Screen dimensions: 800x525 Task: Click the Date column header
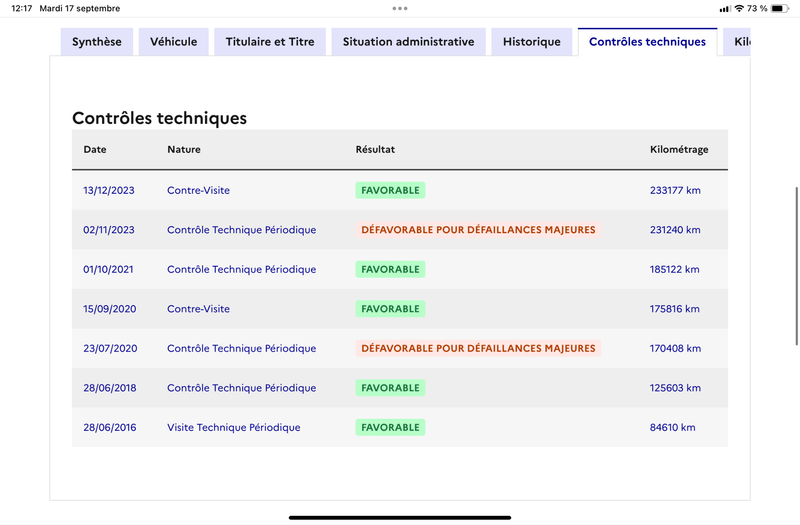pyautogui.click(x=95, y=149)
